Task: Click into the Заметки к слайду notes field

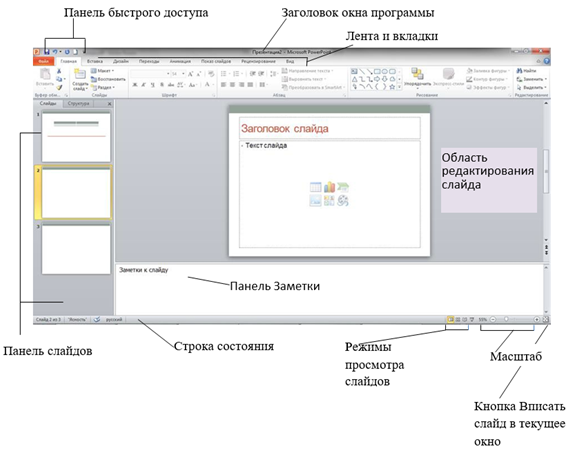Action: [x=329, y=289]
